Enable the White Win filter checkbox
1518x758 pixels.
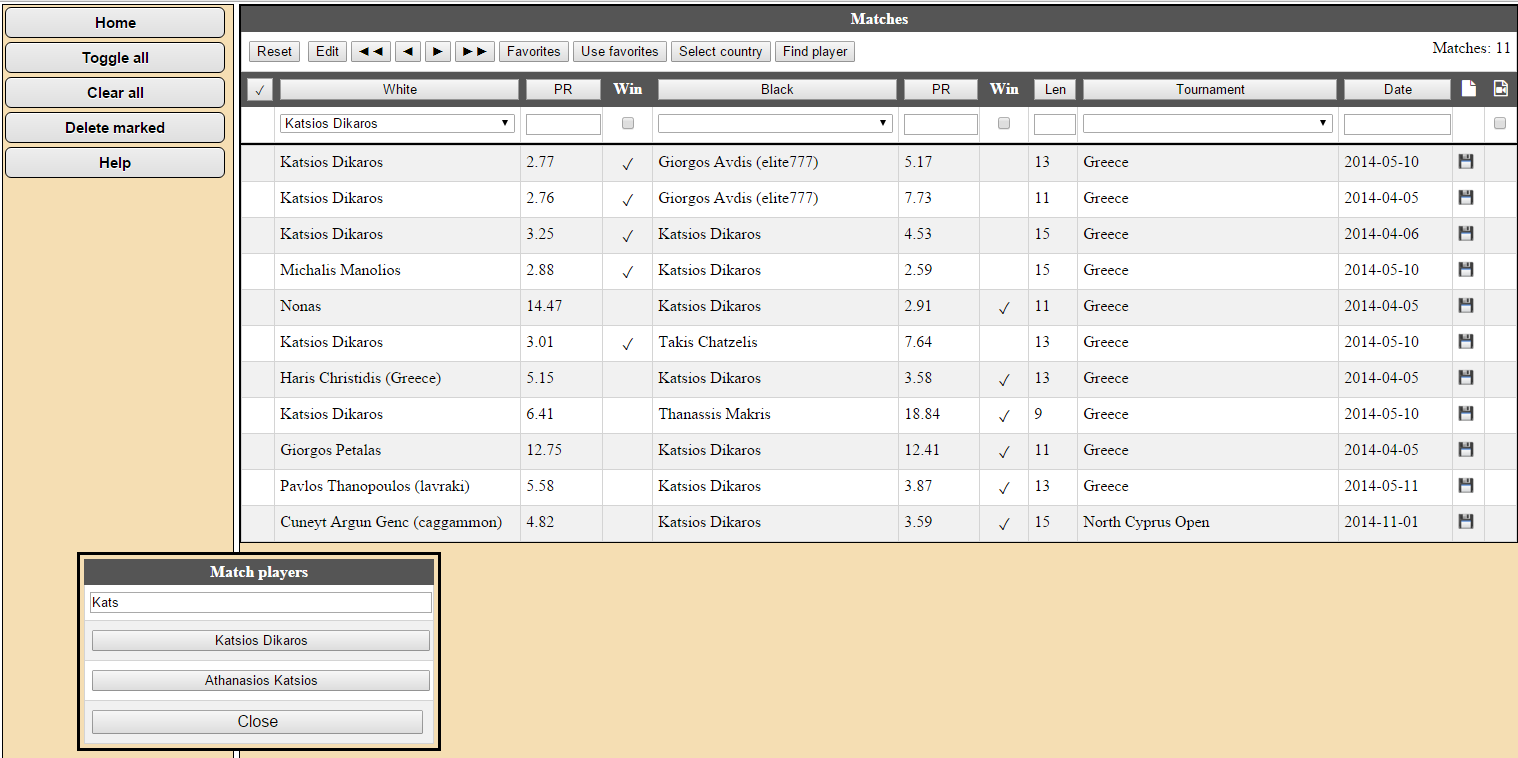(x=628, y=124)
